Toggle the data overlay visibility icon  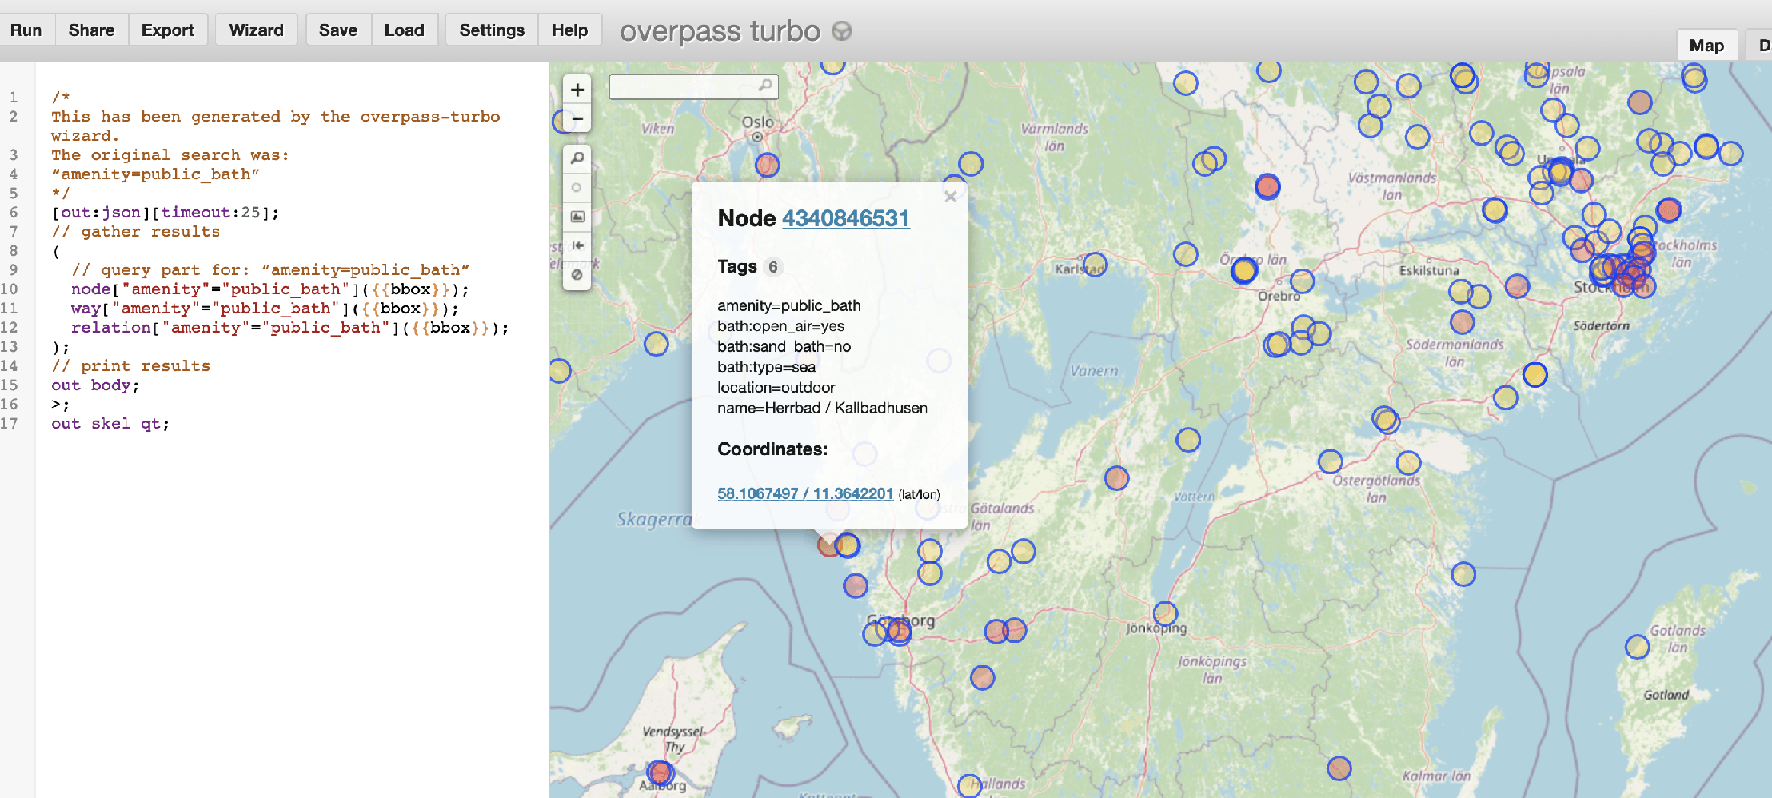577,274
